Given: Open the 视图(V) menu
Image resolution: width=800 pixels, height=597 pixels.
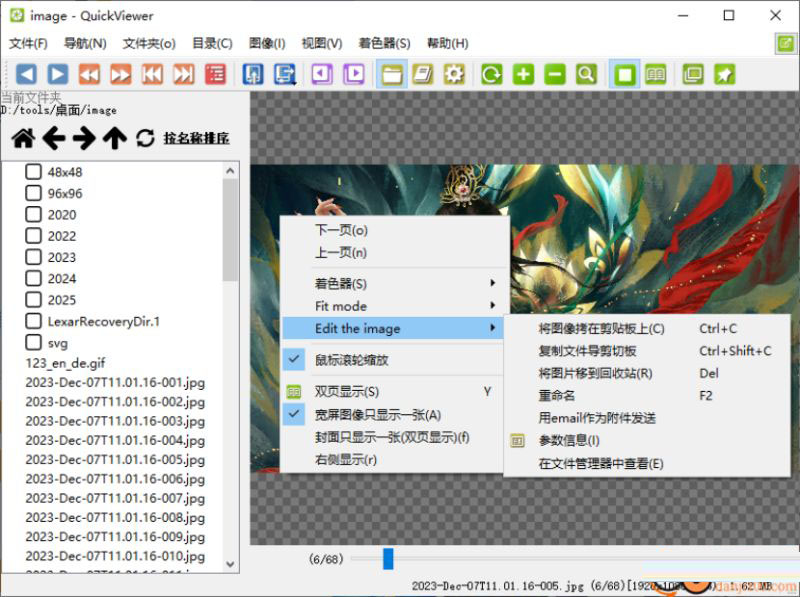Looking at the screenshot, I should click(x=322, y=43).
